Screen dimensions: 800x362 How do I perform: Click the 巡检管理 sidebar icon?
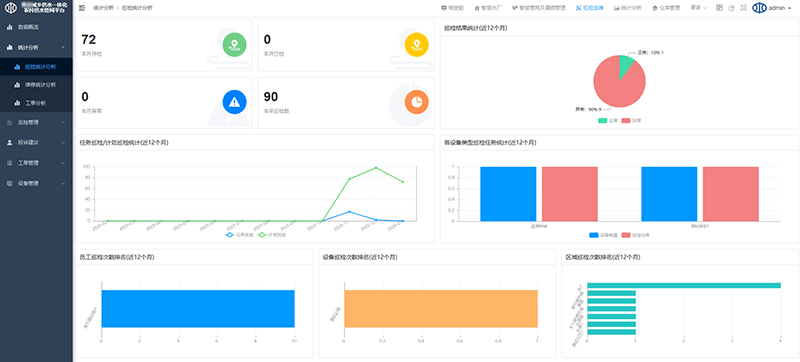10,122
